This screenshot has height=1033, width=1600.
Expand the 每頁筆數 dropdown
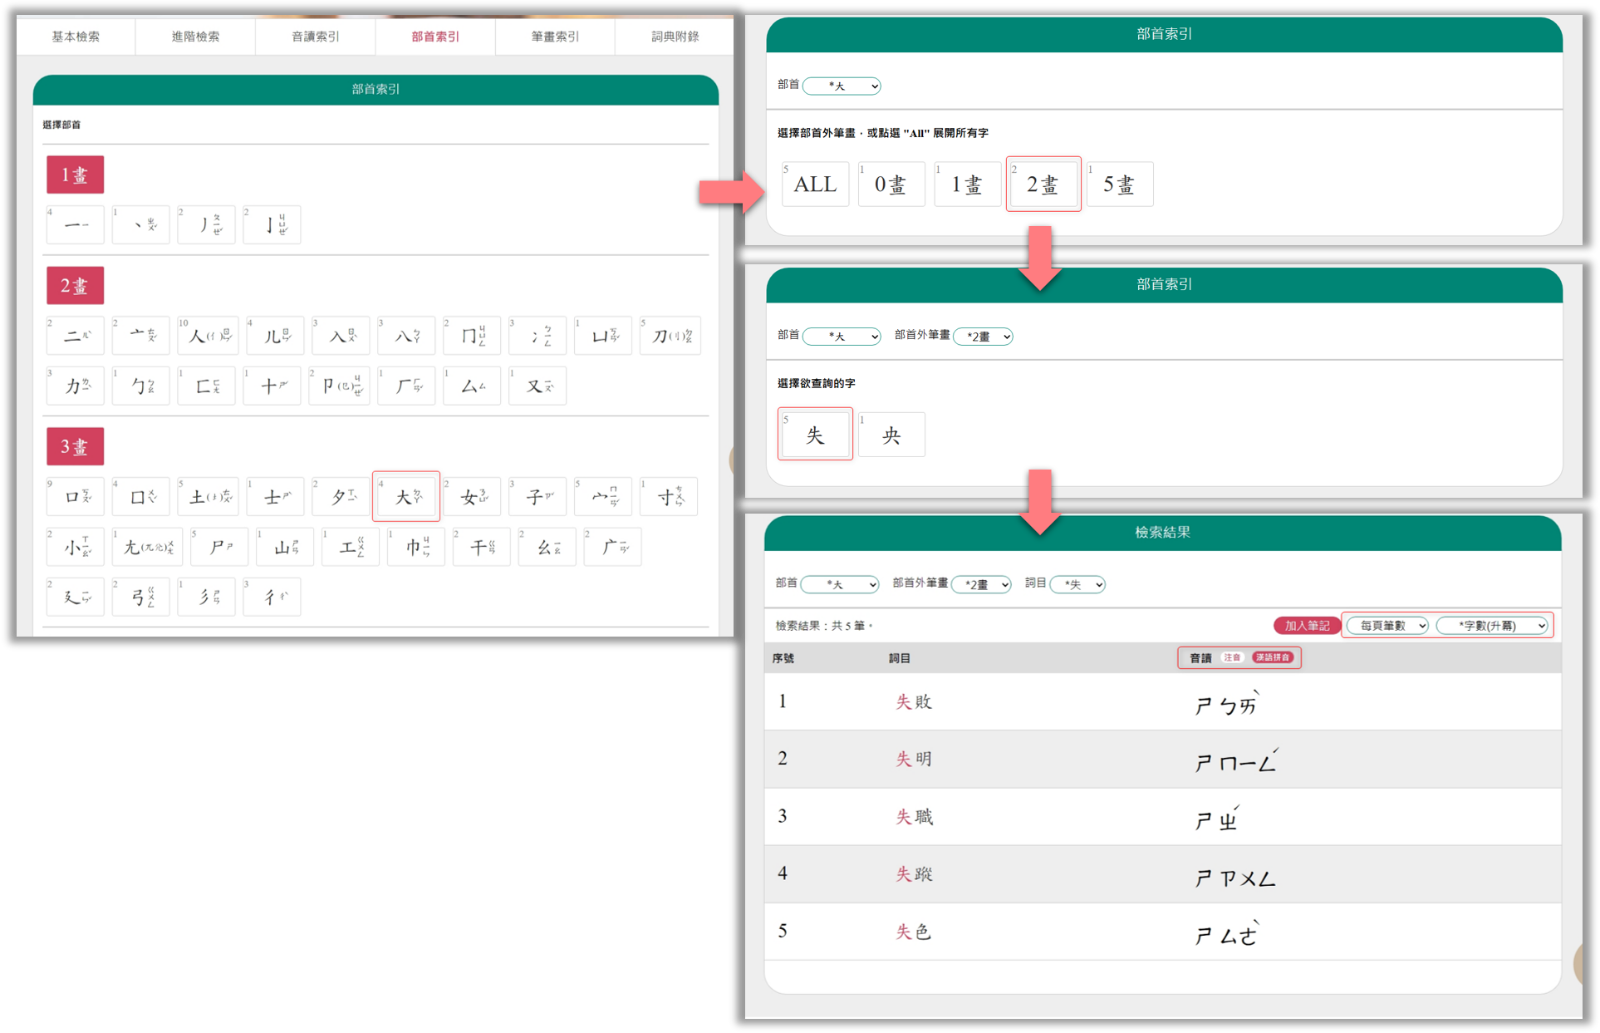pyautogui.click(x=1387, y=625)
